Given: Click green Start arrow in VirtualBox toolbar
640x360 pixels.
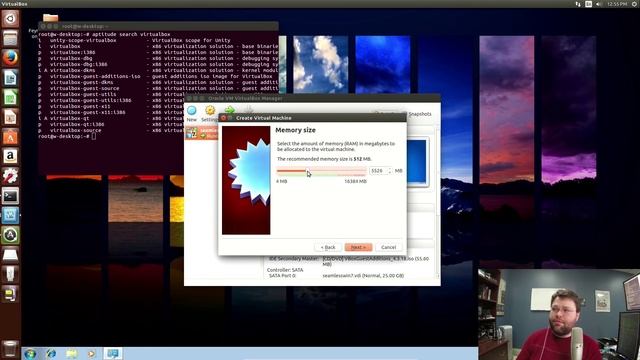Looking at the screenshot, I should pyautogui.click(x=230, y=109).
